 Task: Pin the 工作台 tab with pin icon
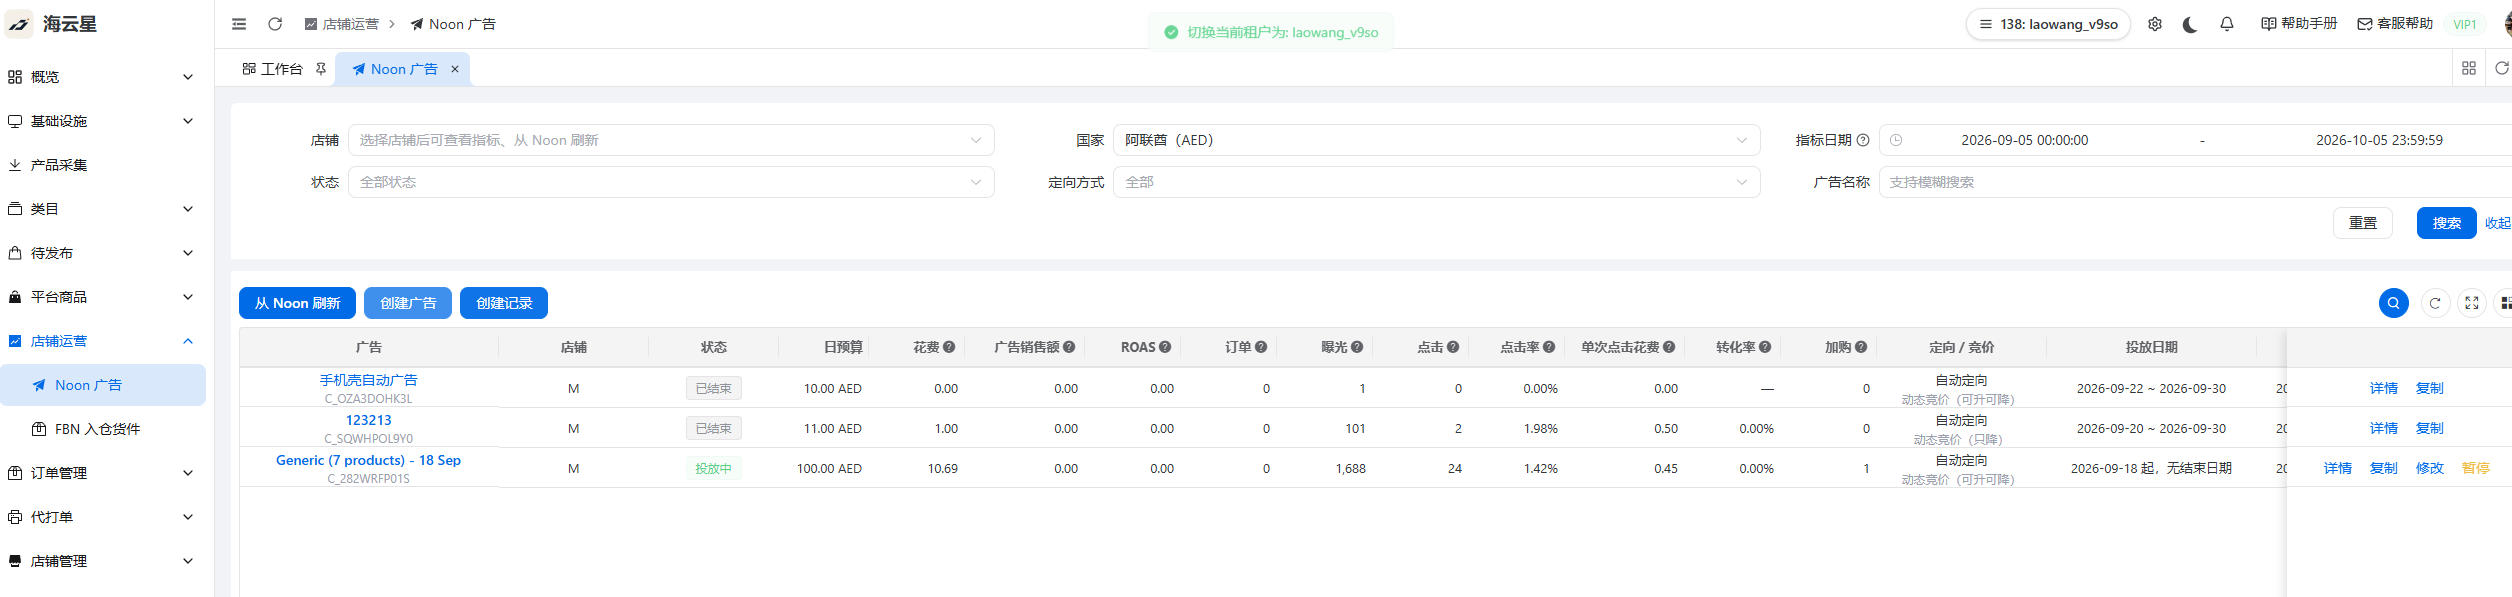pyautogui.click(x=321, y=69)
